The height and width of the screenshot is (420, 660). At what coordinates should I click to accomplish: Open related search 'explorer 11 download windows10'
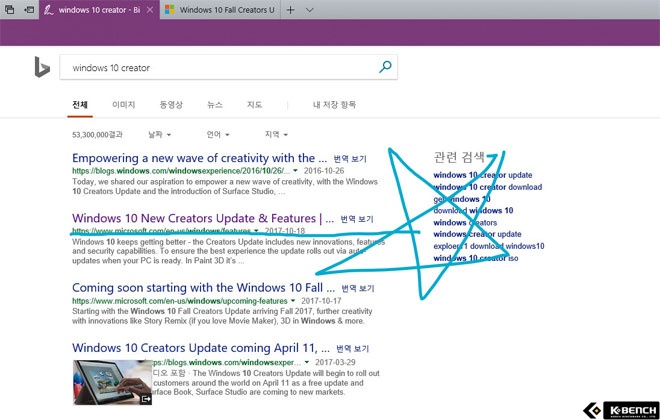coord(489,246)
